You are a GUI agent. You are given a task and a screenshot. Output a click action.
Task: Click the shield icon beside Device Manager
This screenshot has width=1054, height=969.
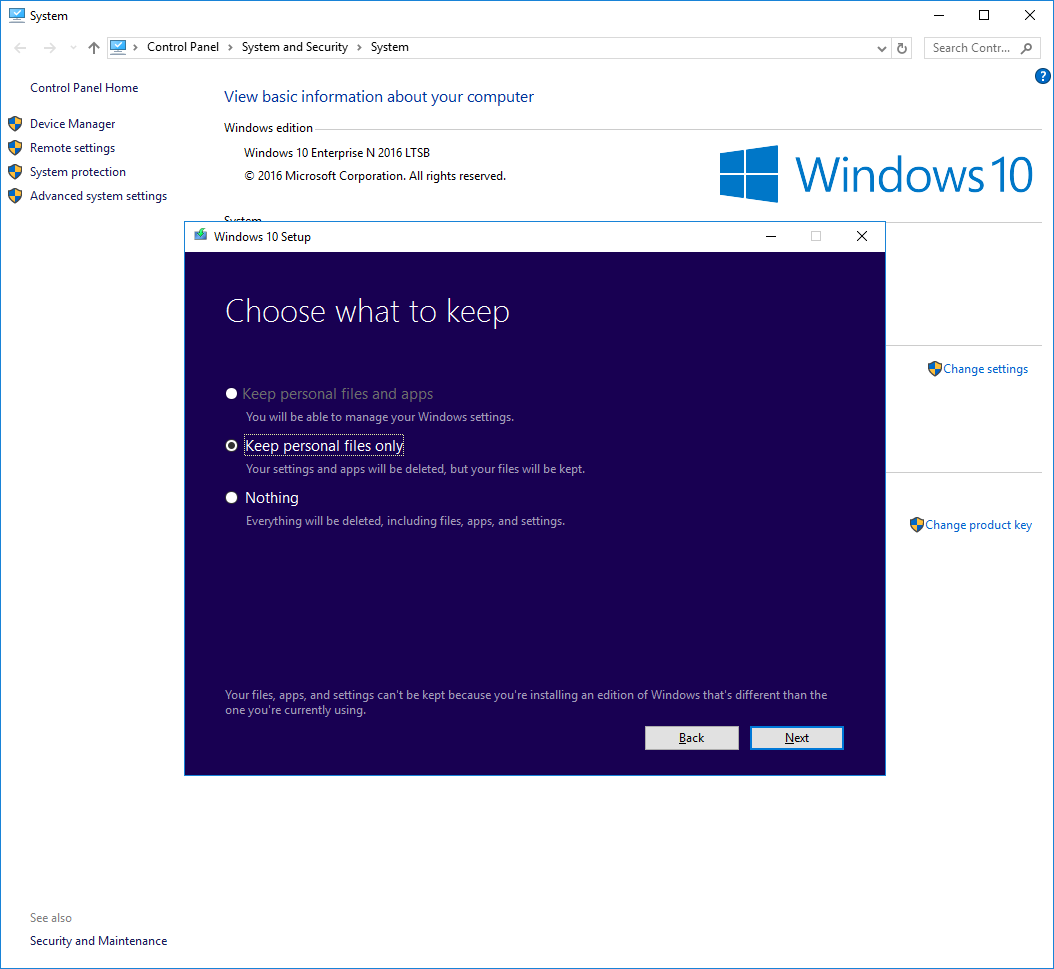[15, 124]
